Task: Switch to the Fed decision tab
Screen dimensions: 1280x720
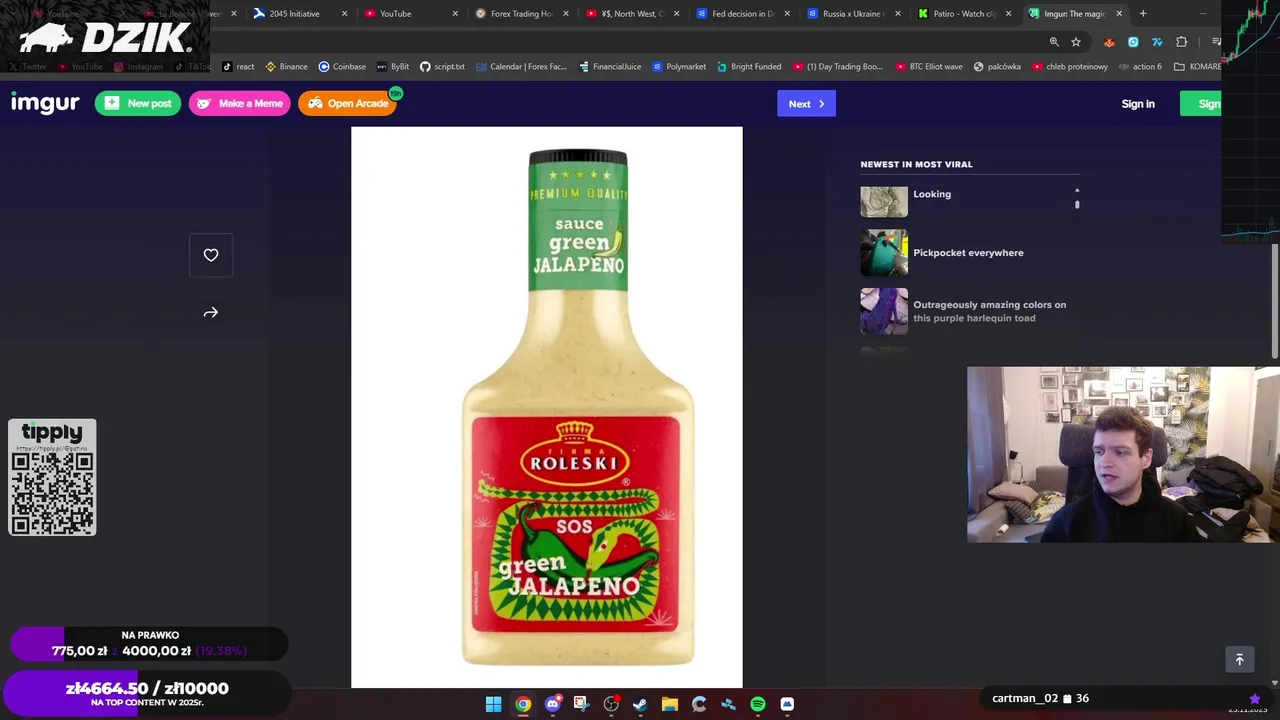Action: (x=742, y=14)
